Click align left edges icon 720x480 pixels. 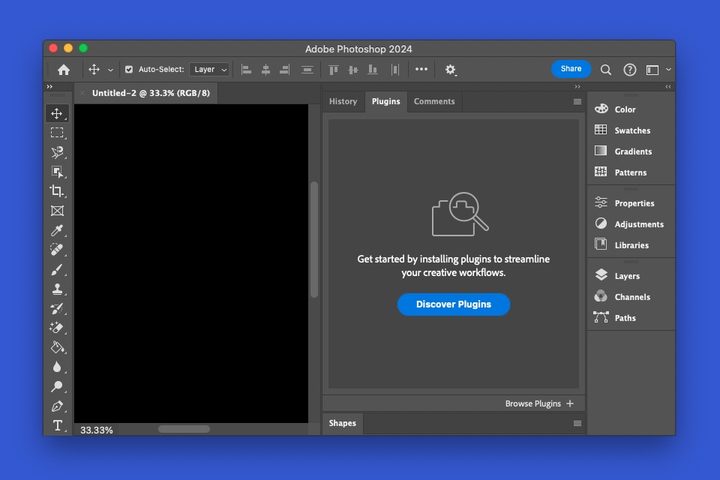tap(246, 70)
